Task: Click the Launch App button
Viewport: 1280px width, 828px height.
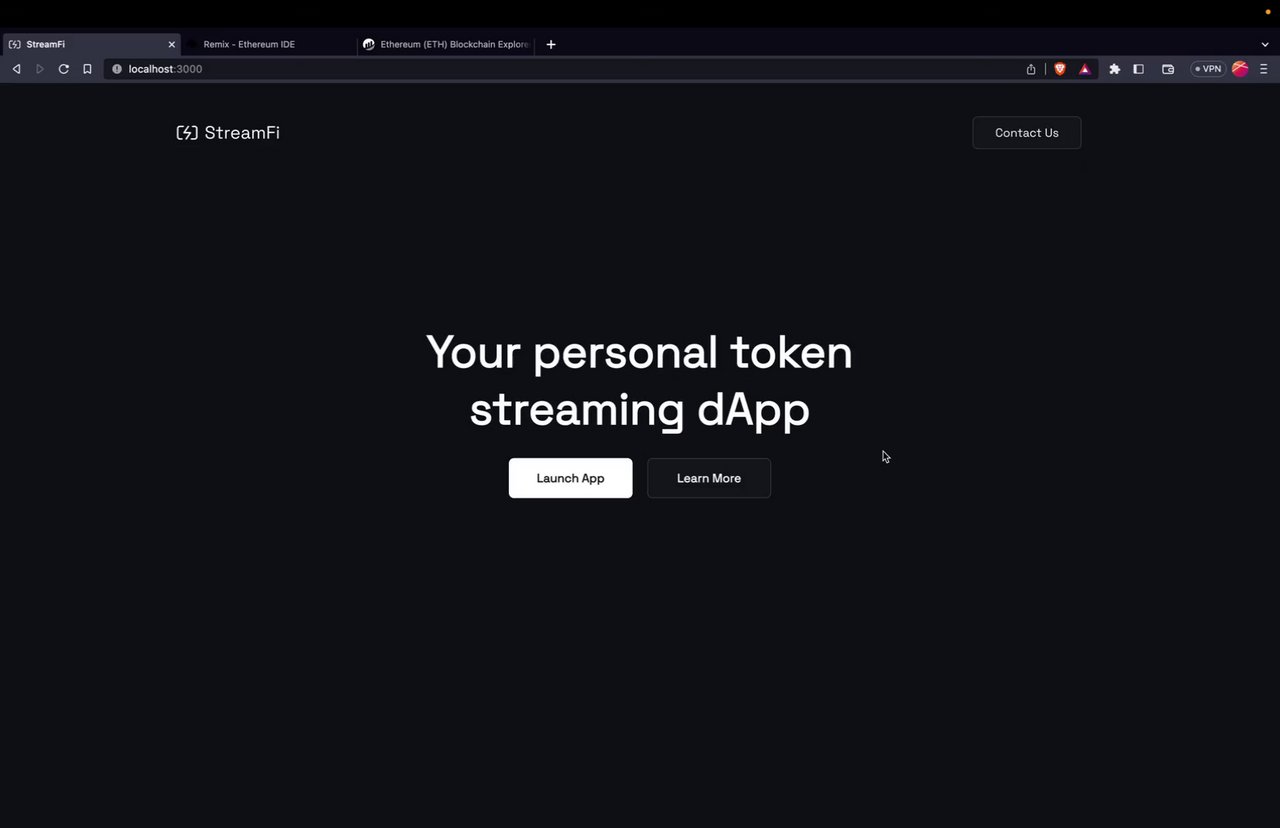Action: point(570,478)
